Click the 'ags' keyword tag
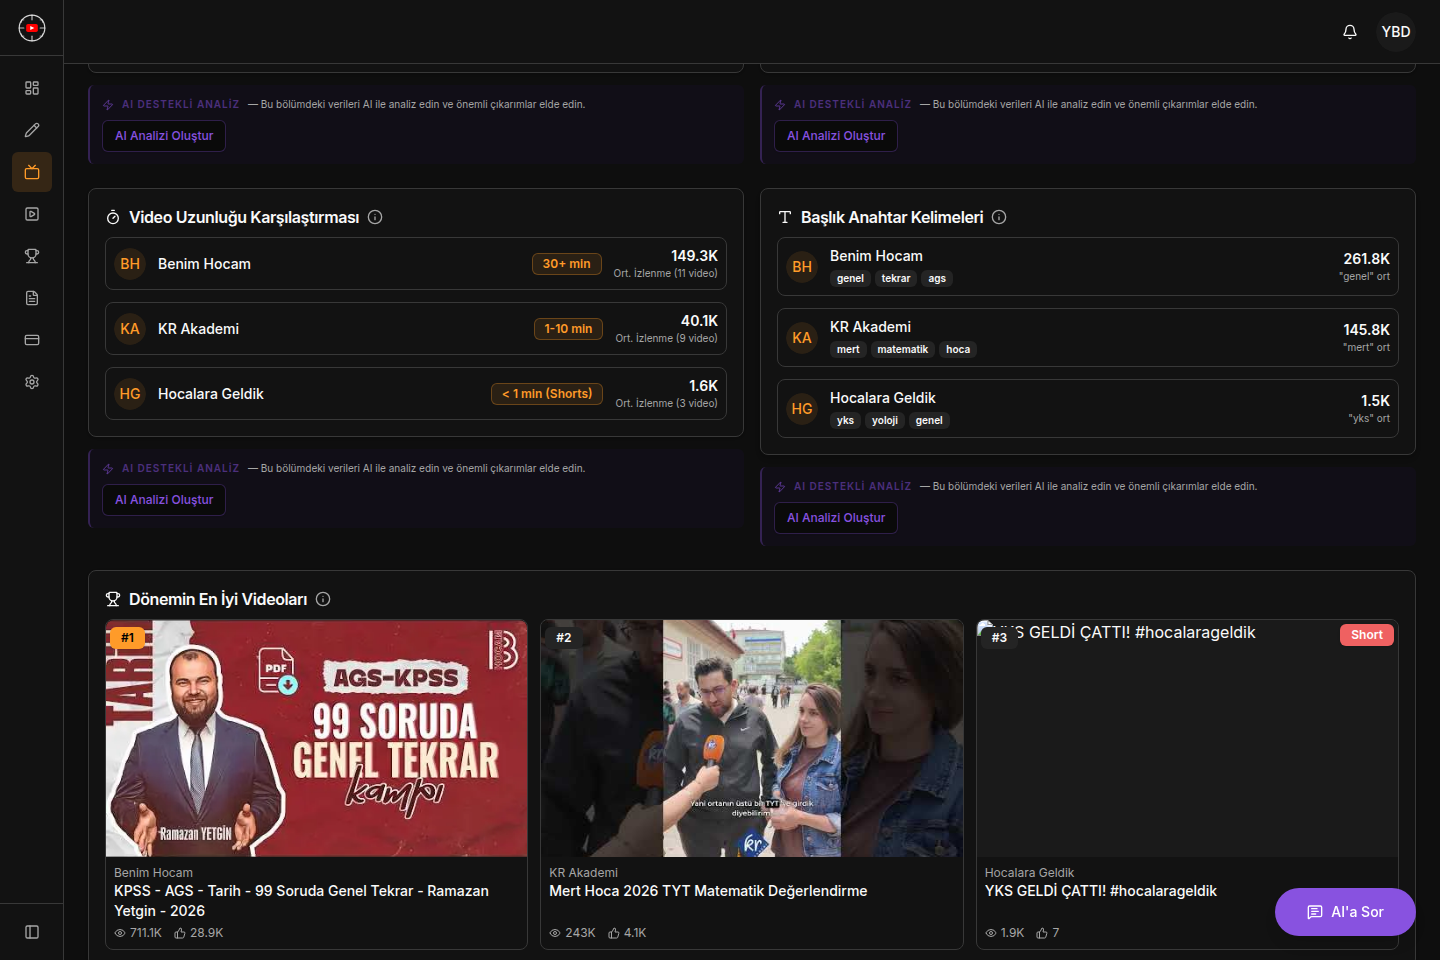The height and width of the screenshot is (960, 1440). point(937,279)
